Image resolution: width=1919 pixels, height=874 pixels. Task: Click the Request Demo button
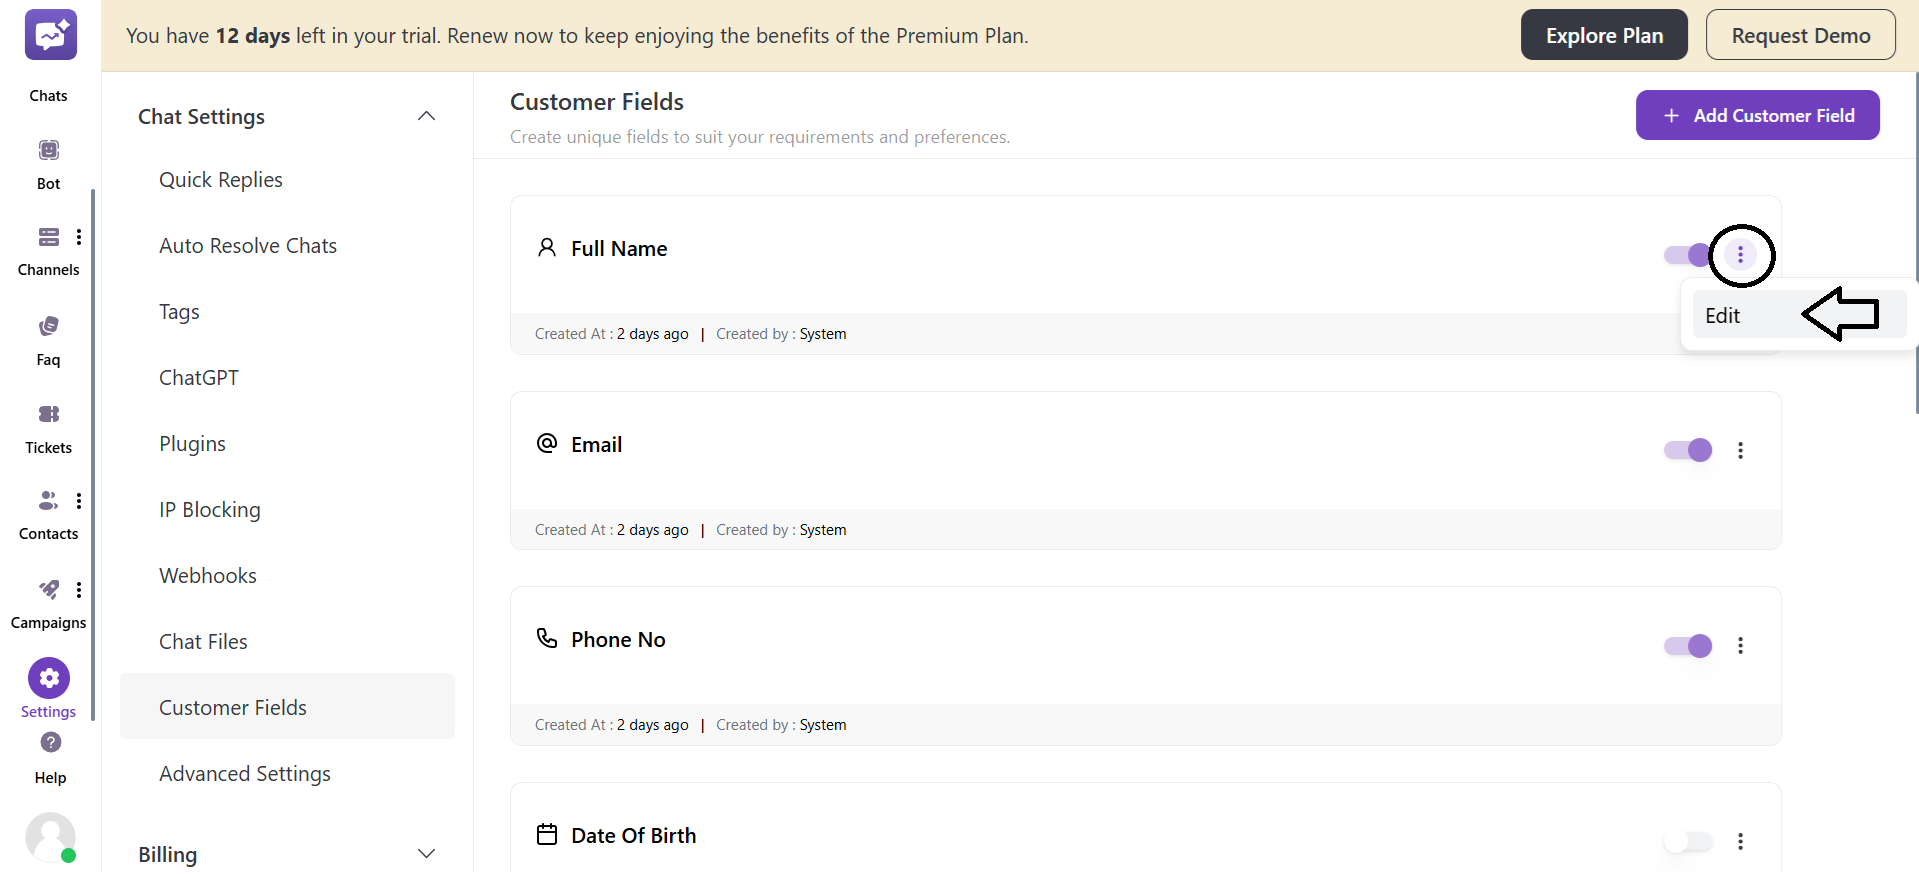[x=1800, y=34]
